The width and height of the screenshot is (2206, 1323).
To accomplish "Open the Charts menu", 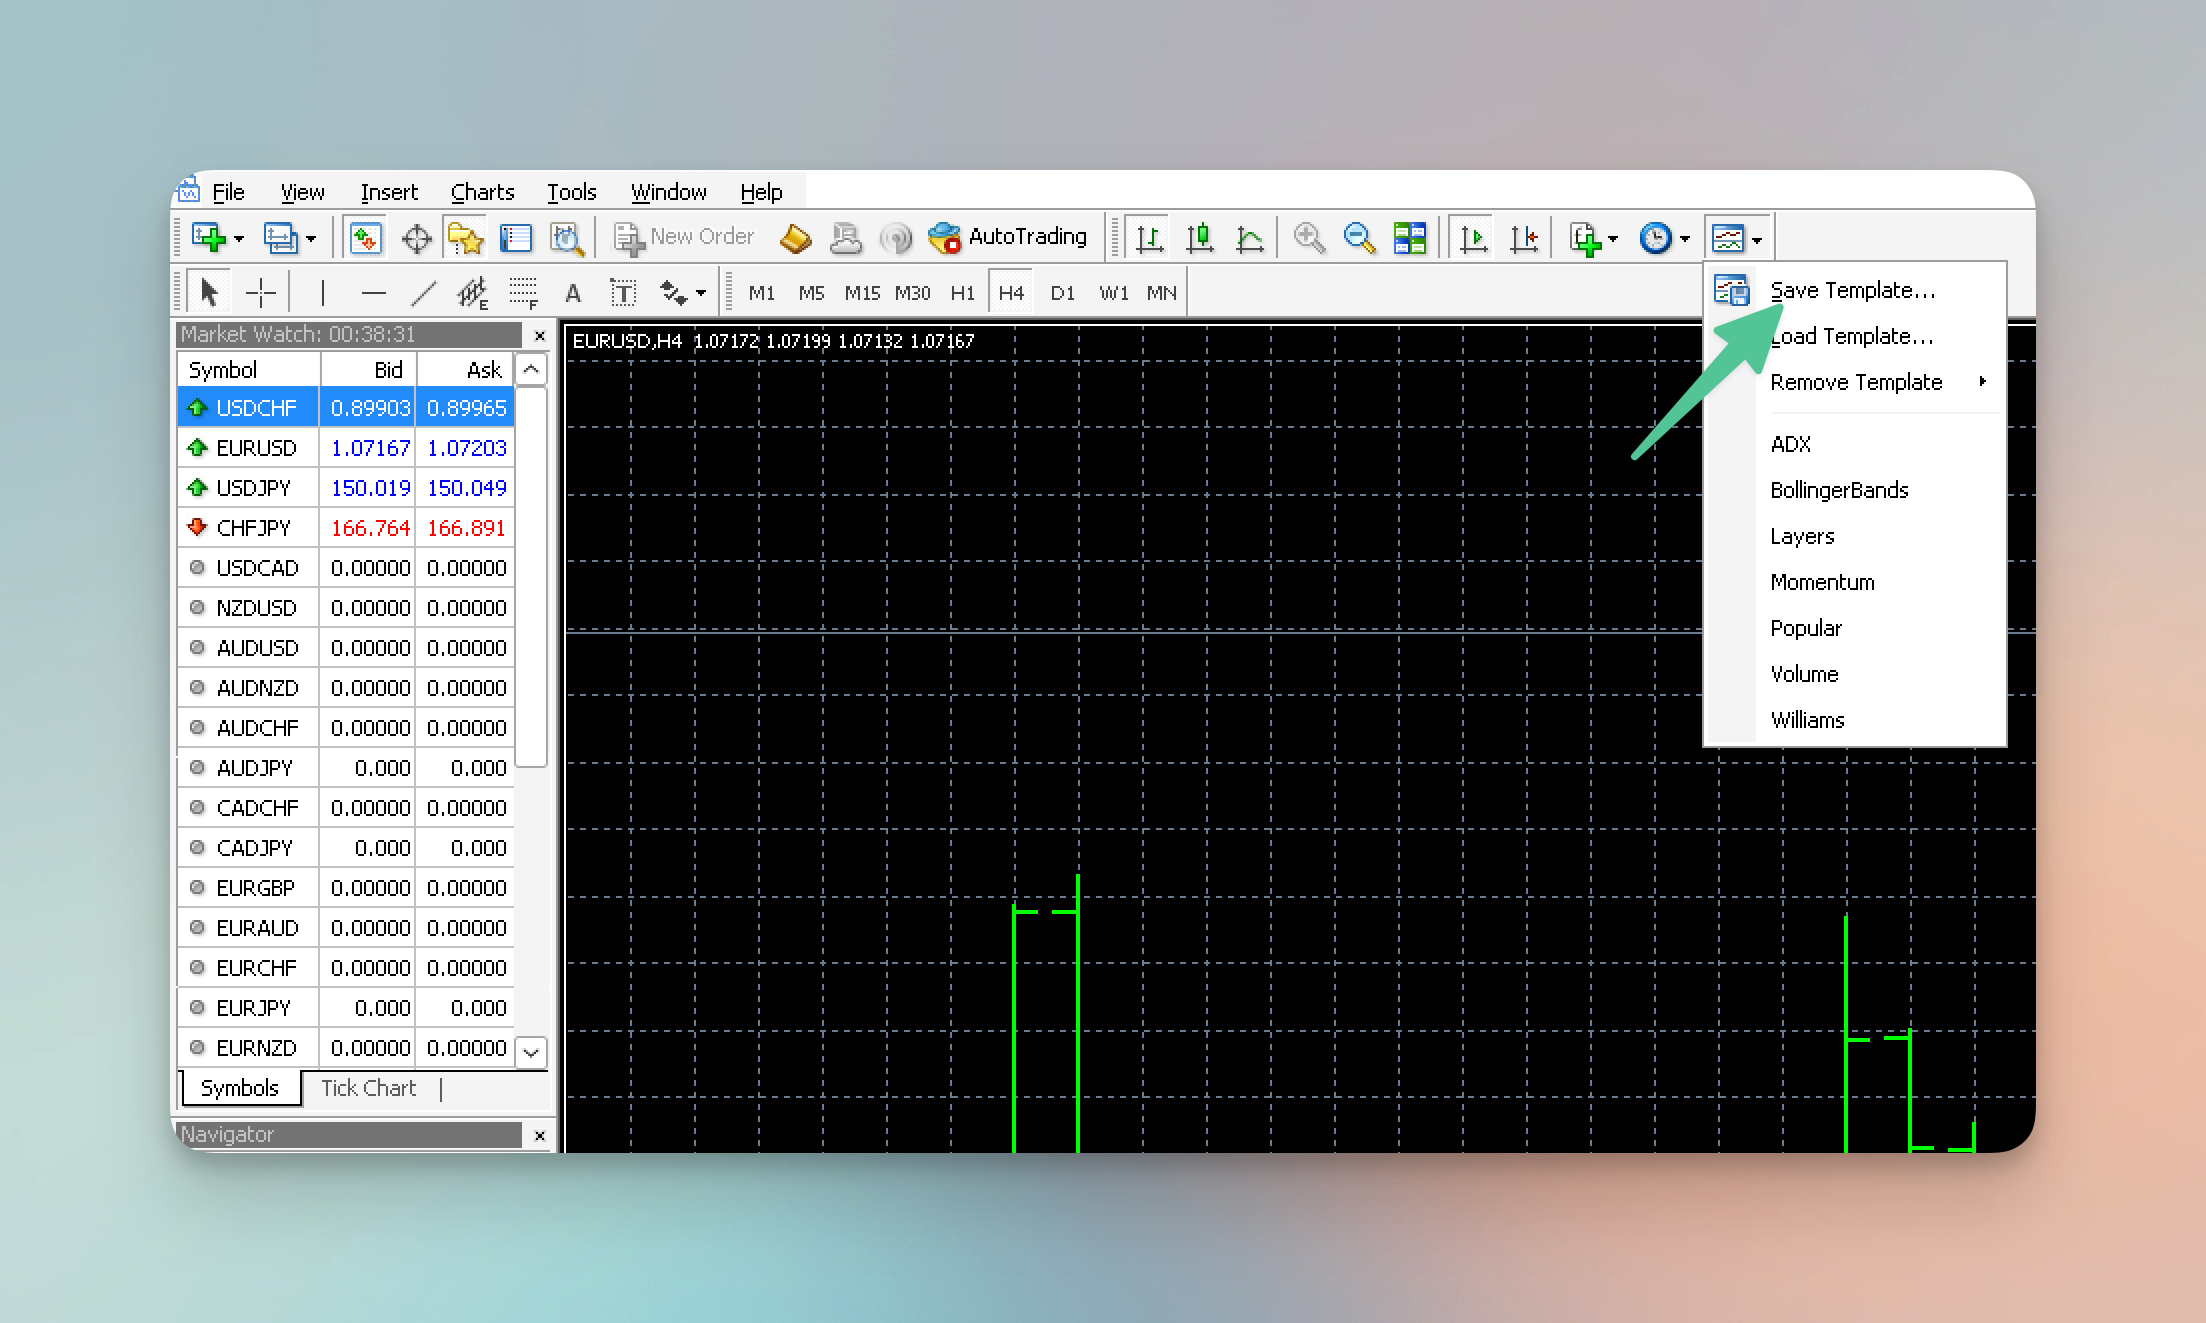I will (482, 192).
